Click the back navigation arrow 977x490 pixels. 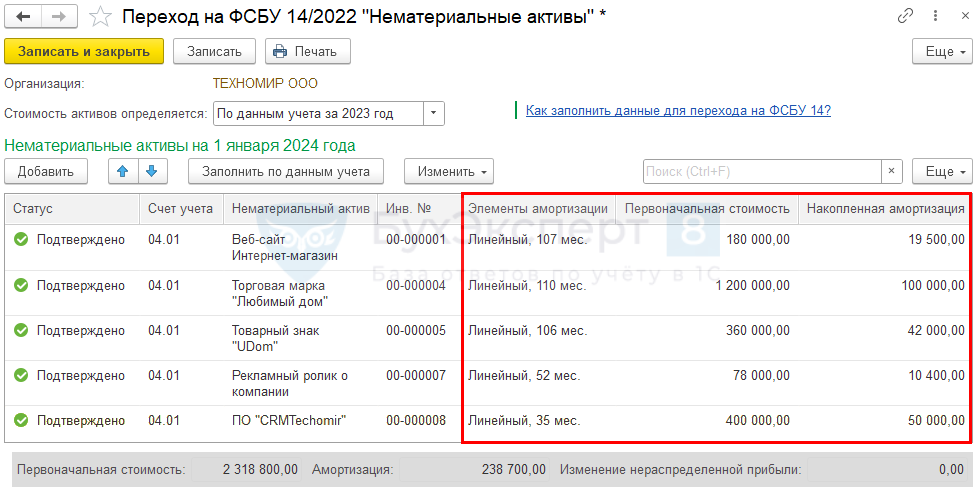click(23, 16)
